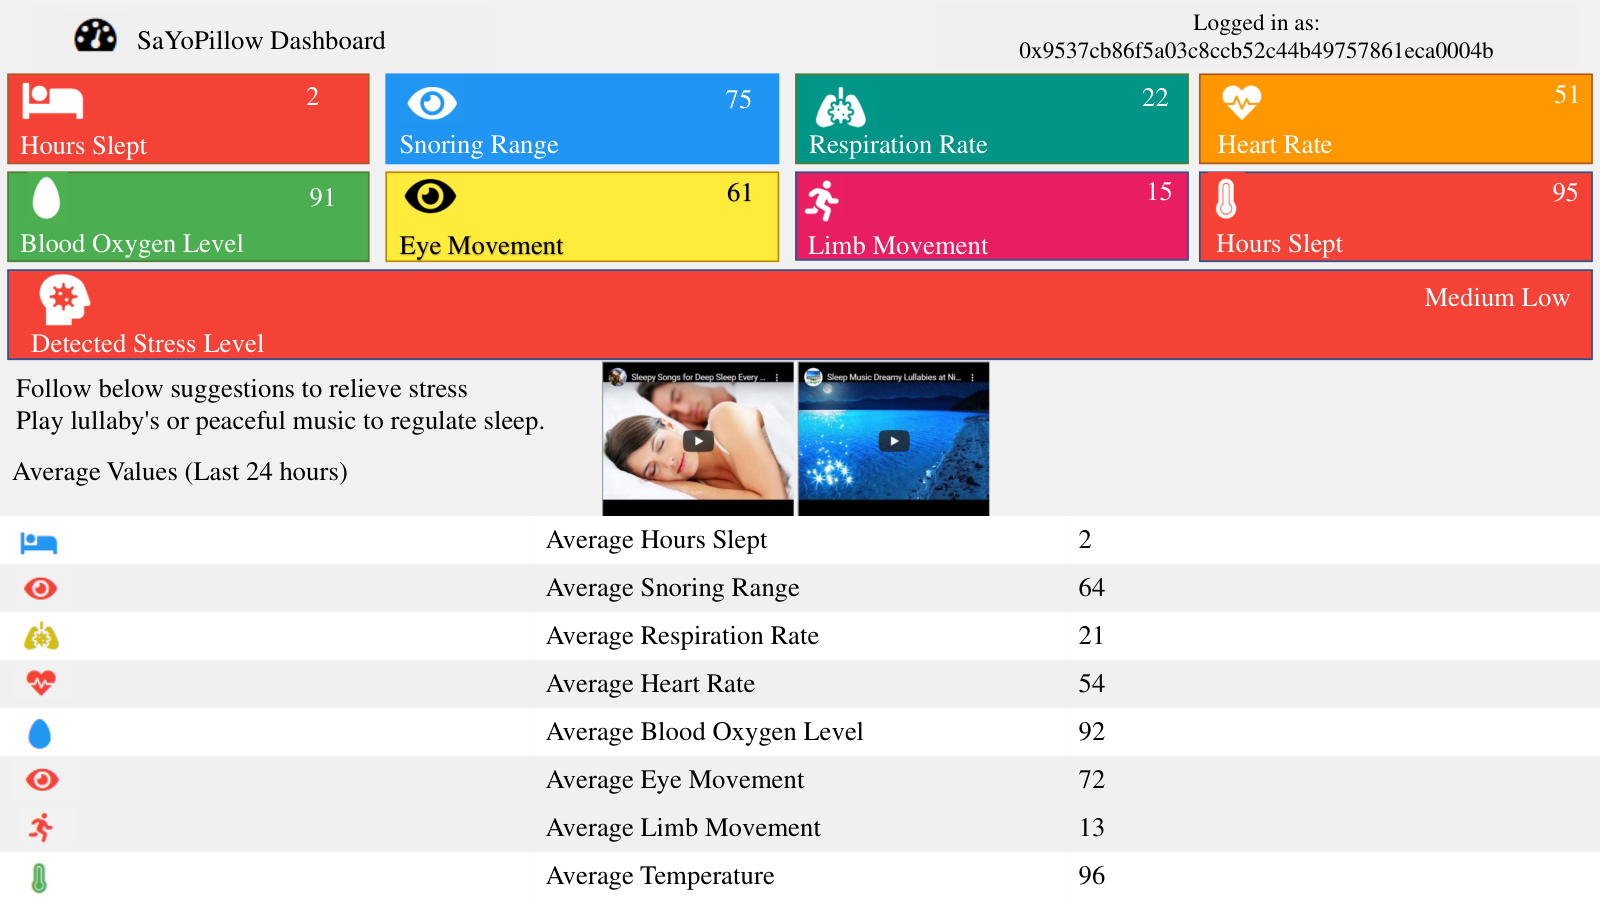Click the Heart Rate value 51
The height and width of the screenshot is (900, 1600).
tap(1566, 95)
